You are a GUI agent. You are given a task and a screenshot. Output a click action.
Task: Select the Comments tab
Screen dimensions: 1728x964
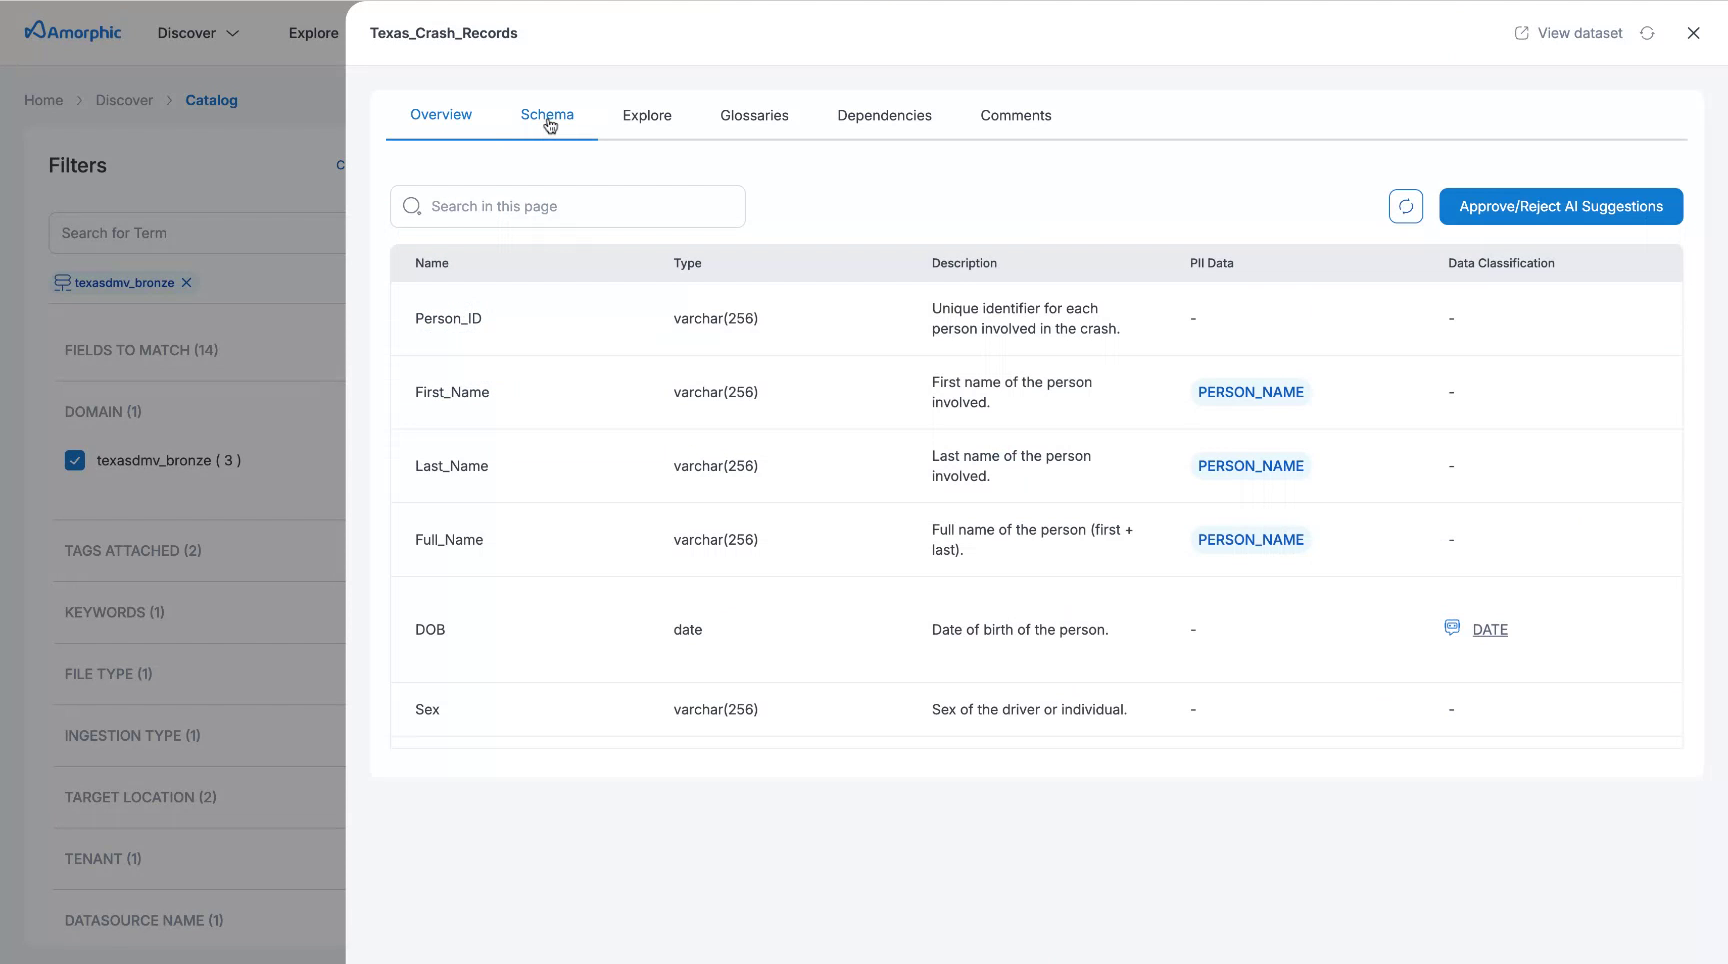point(1015,115)
